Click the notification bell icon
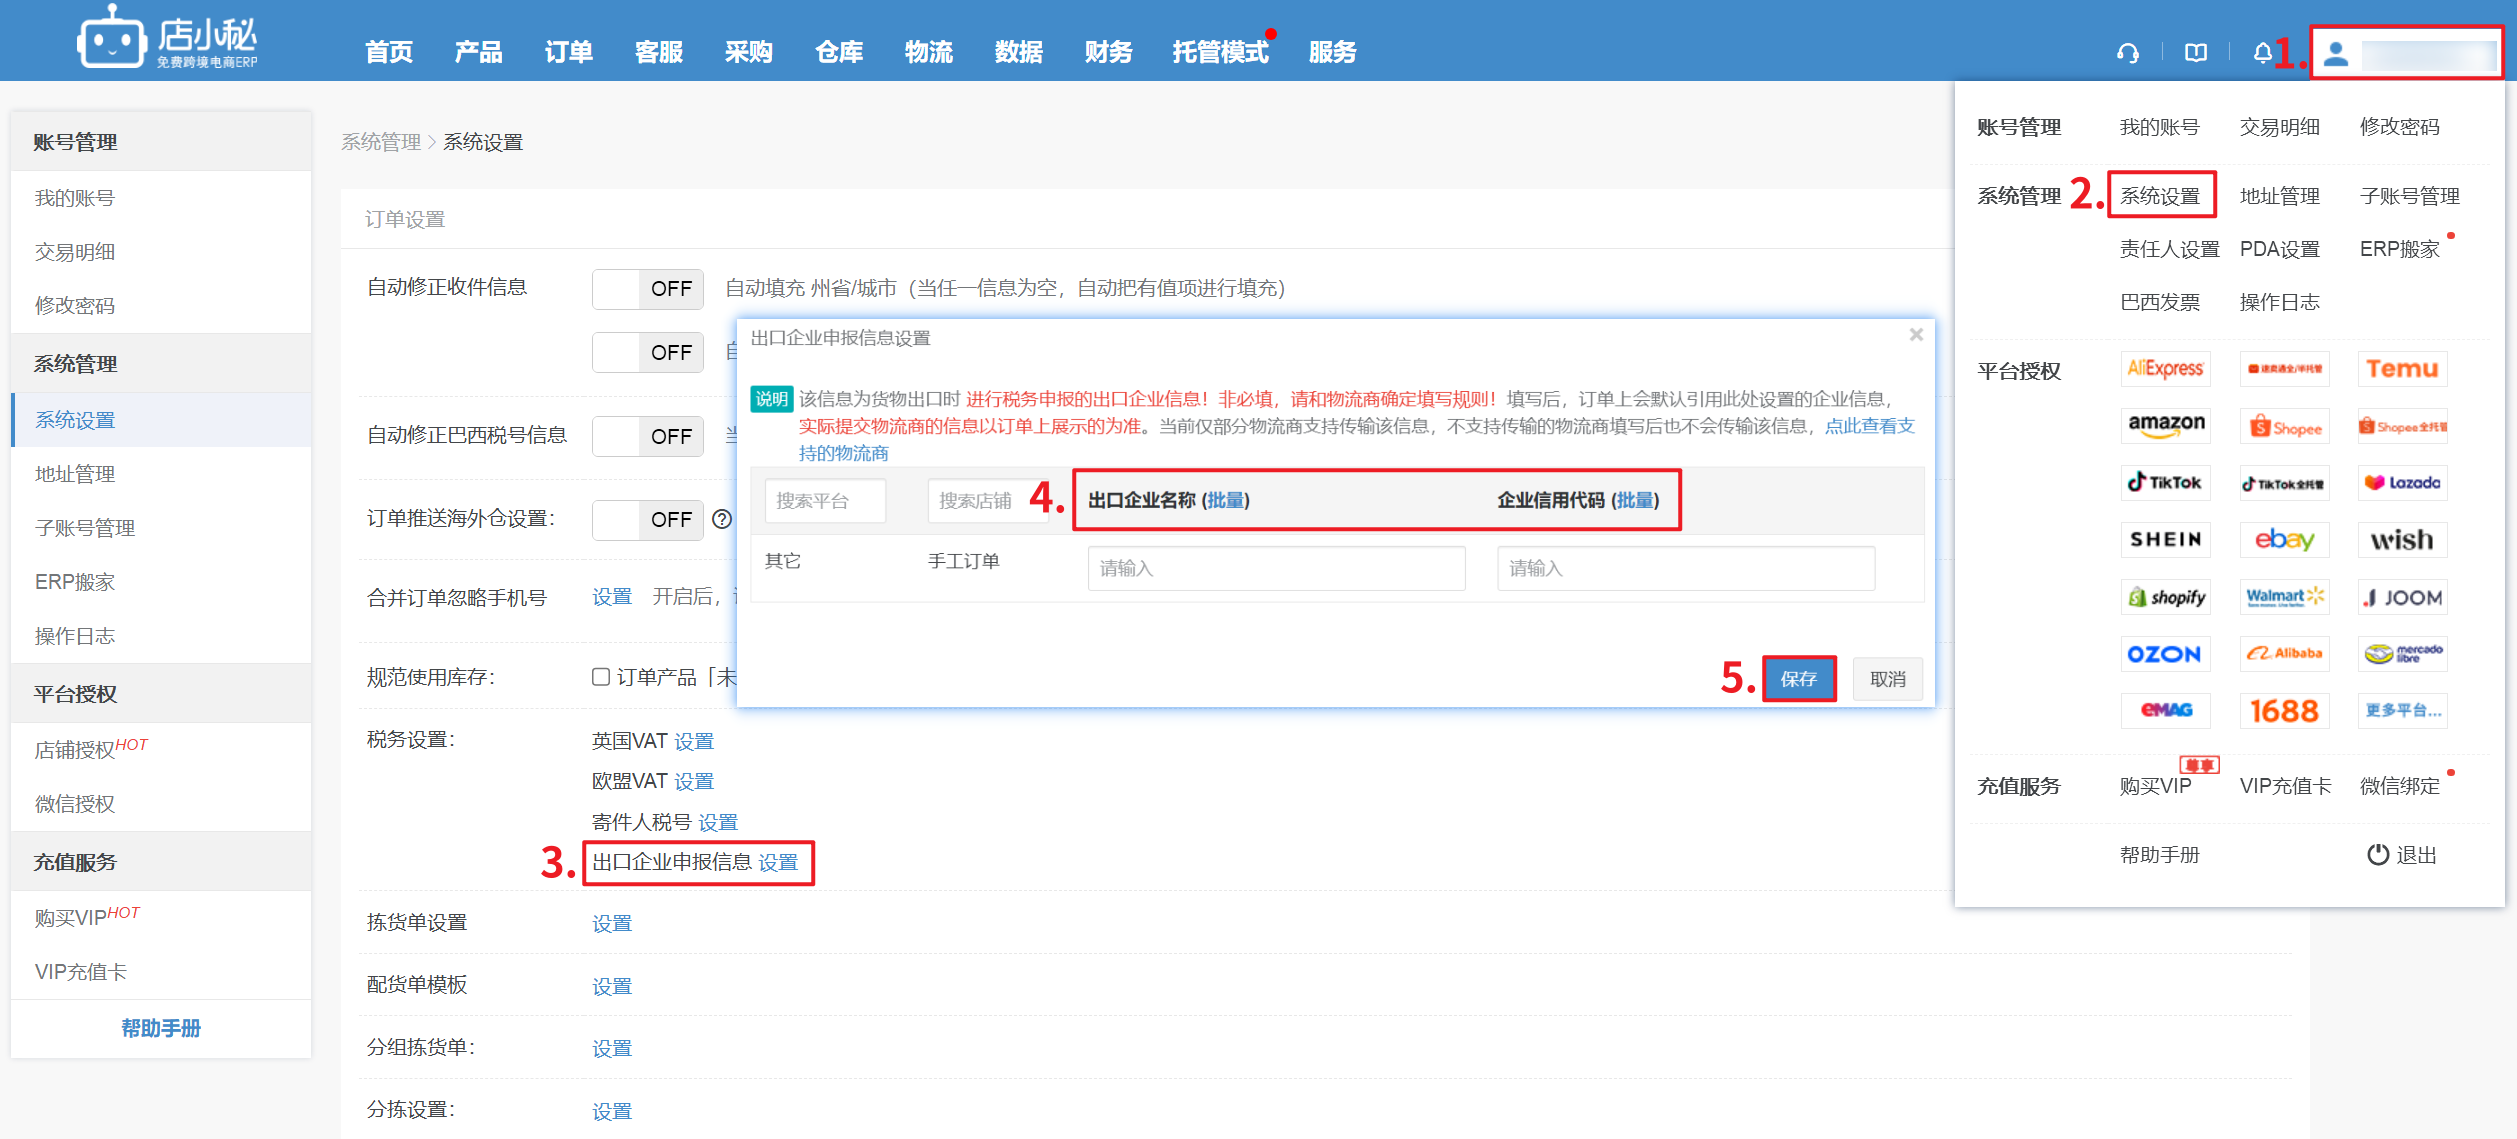This screenshot has width=2517, height=1139. (2262, 53)
